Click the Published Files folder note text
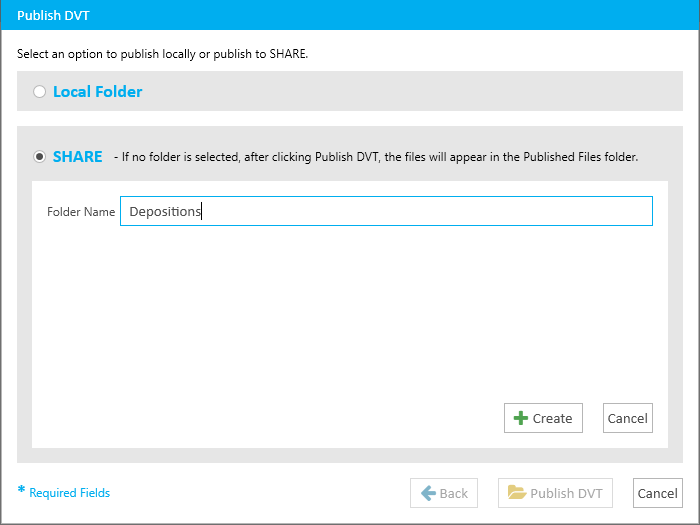The width and height of the screenshot is (700, 525). click(376, 157)
